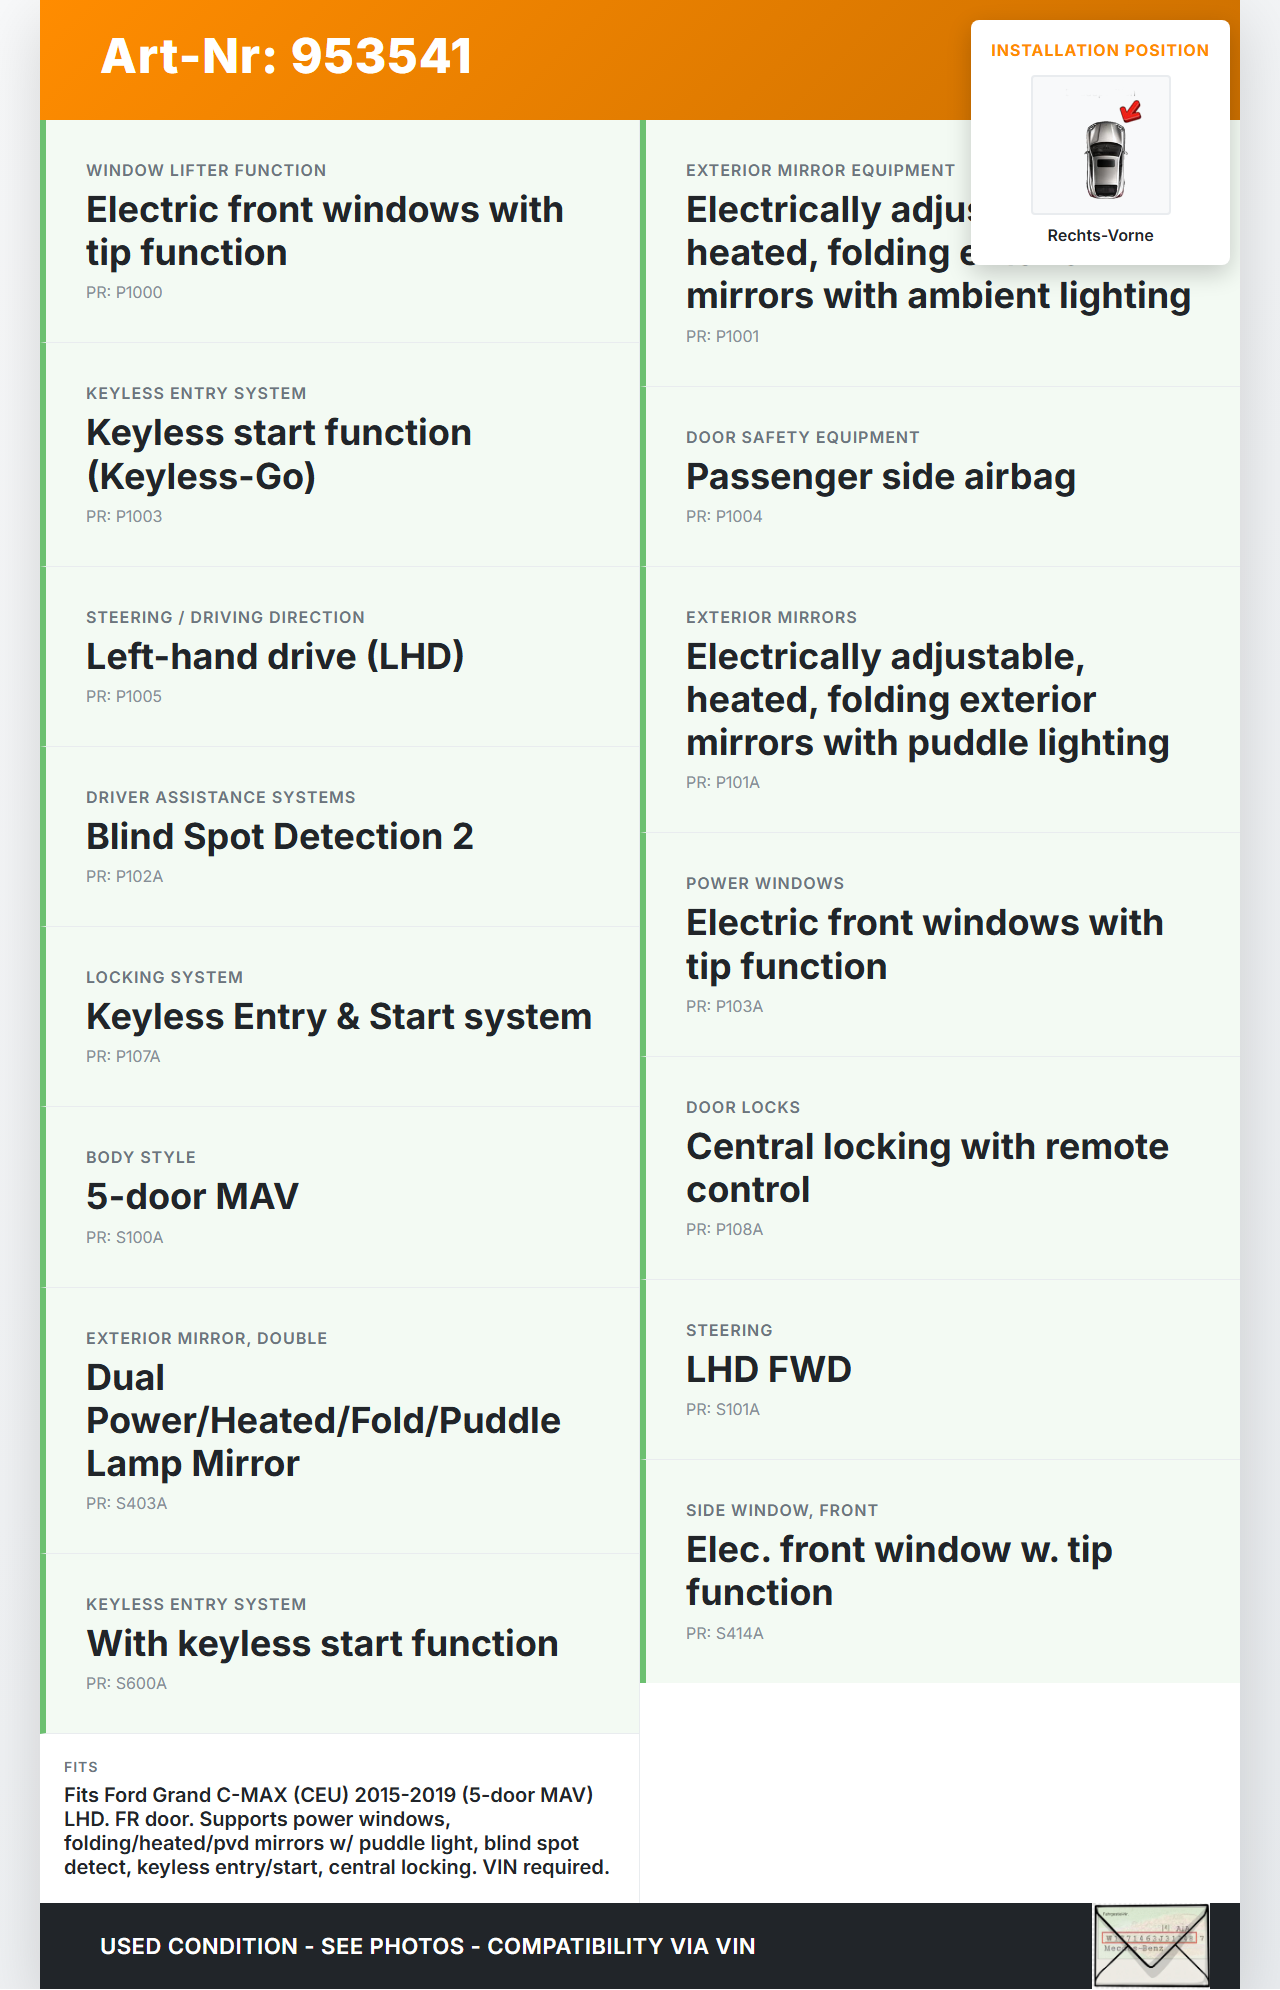Click the Used Condition footer banner text
The height and width of the screenshot is (1990, 1280).
click(427, 1946)
